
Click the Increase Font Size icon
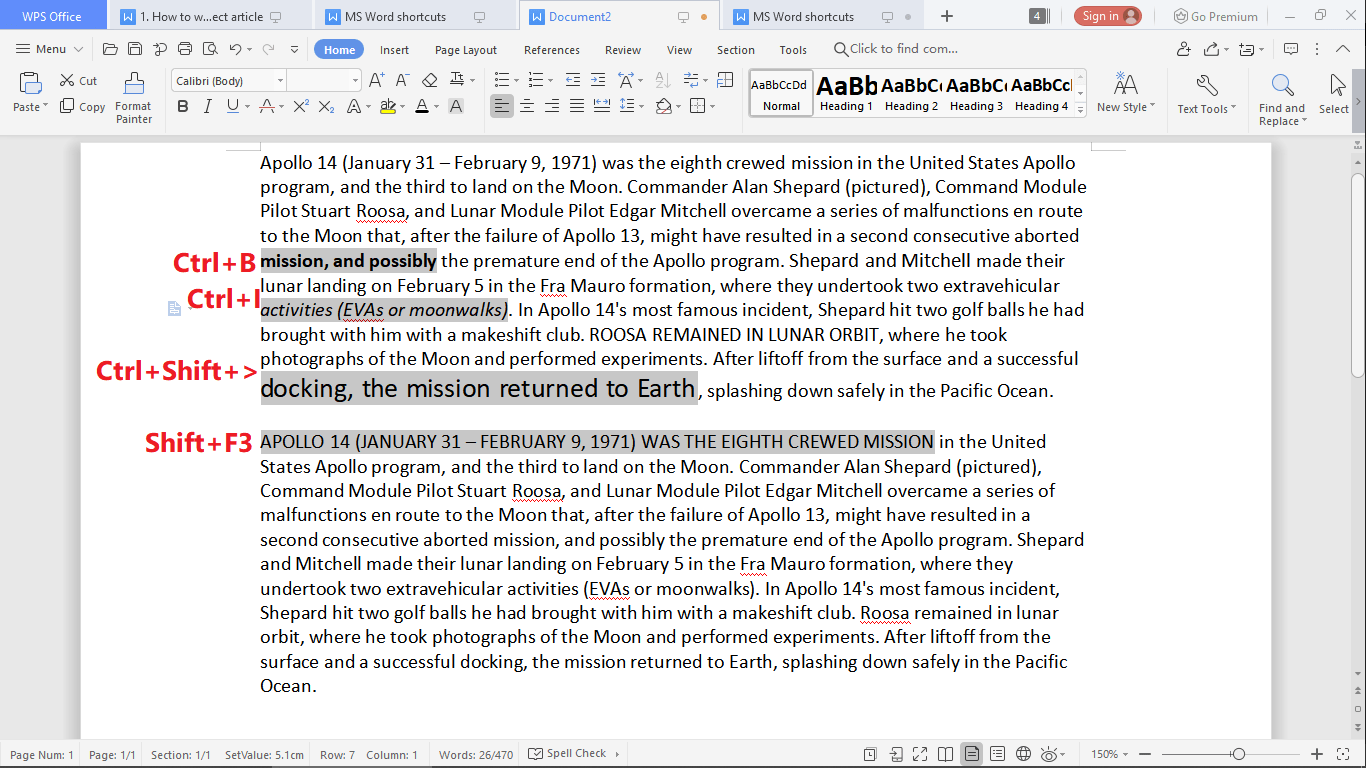tap(376, 79)
